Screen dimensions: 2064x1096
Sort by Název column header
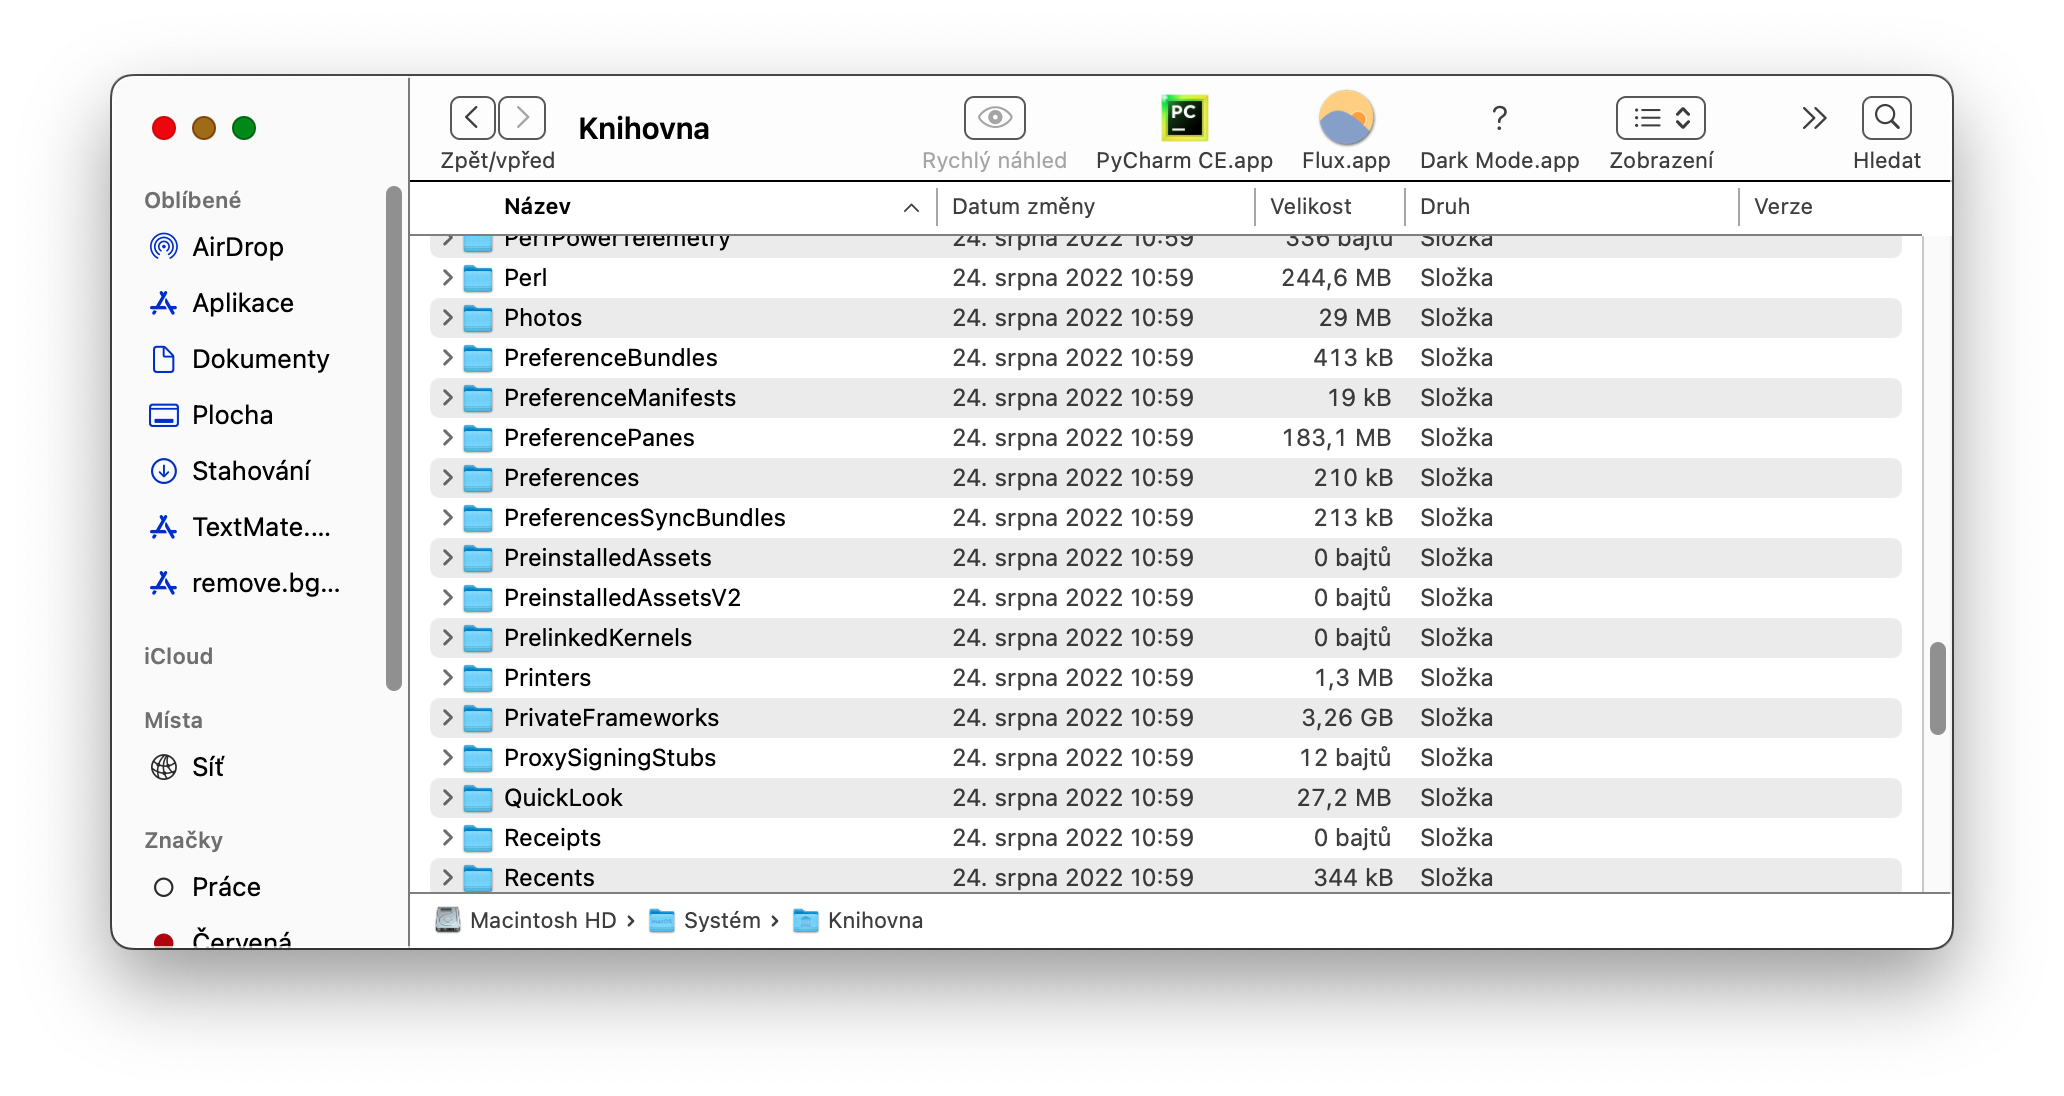click(537, 207)
